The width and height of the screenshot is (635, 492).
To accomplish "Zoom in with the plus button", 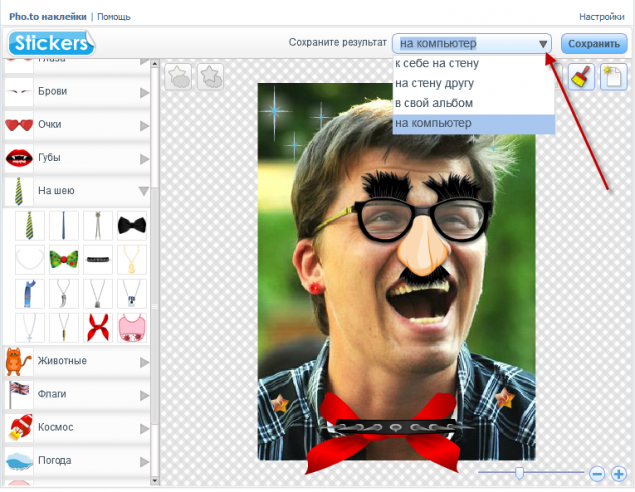I will click(619, 473).
